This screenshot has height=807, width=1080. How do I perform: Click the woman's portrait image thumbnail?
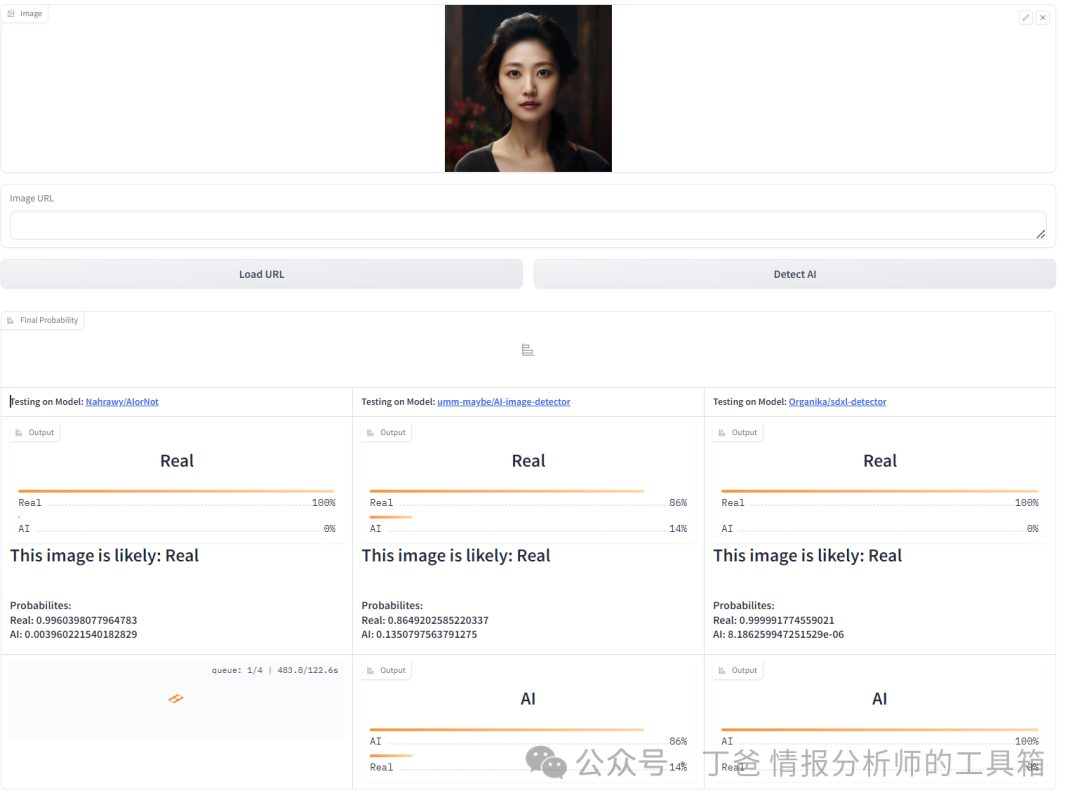click(x=528, y=88)
